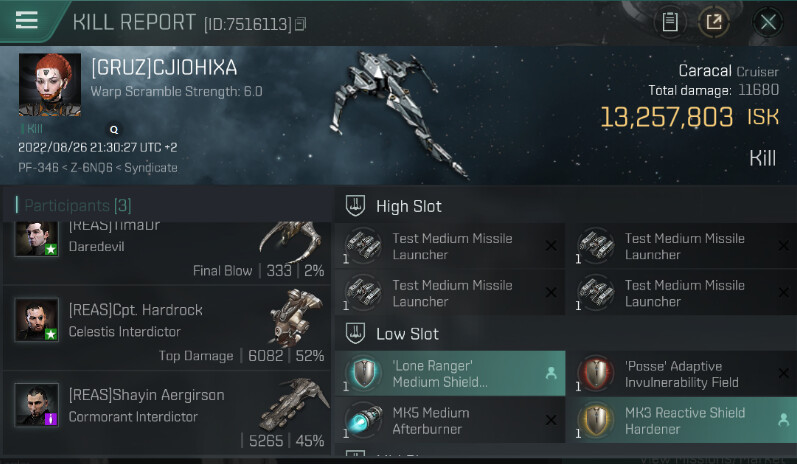Open the Cpt. Hardrock participant entry
The width and height of the screenshot is (797, 464).
click(x=166, y=328)
